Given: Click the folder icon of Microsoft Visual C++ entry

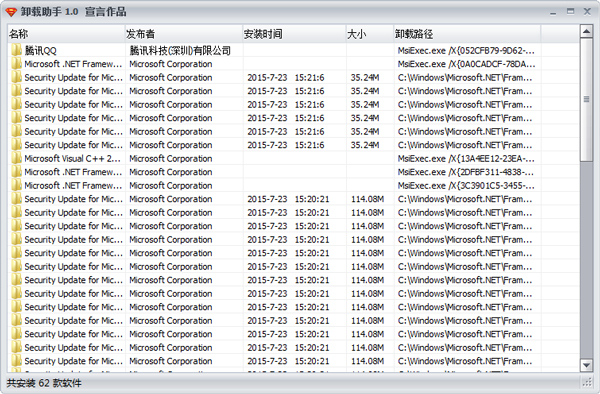Looking at the screenshot, I should pos(16,158).
